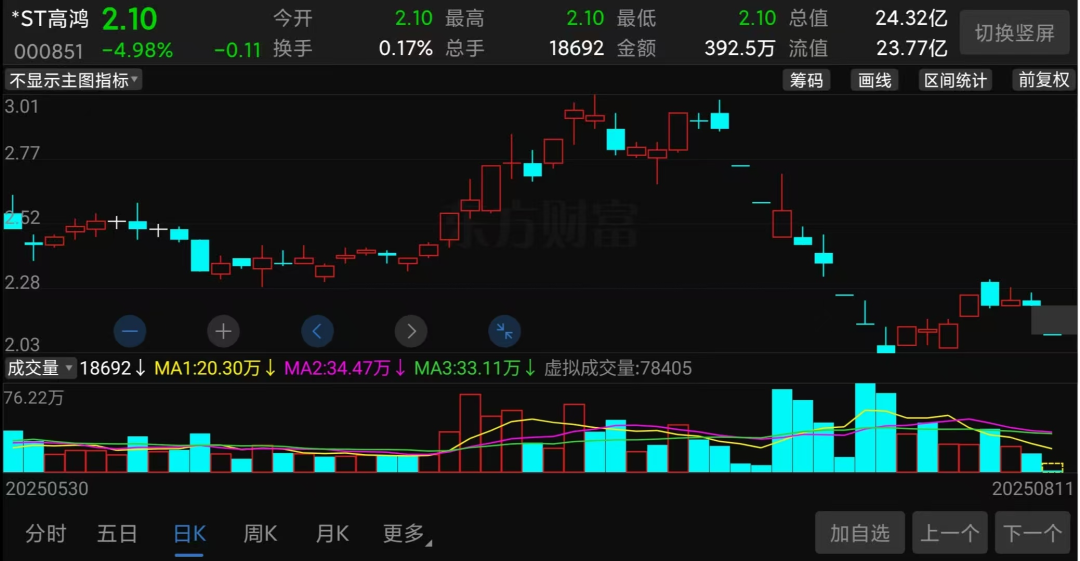Click the 76.22万 volume axis label
Image resolution: width=1080 pixels, height=561 pixels.
click(x=34, y=398)
